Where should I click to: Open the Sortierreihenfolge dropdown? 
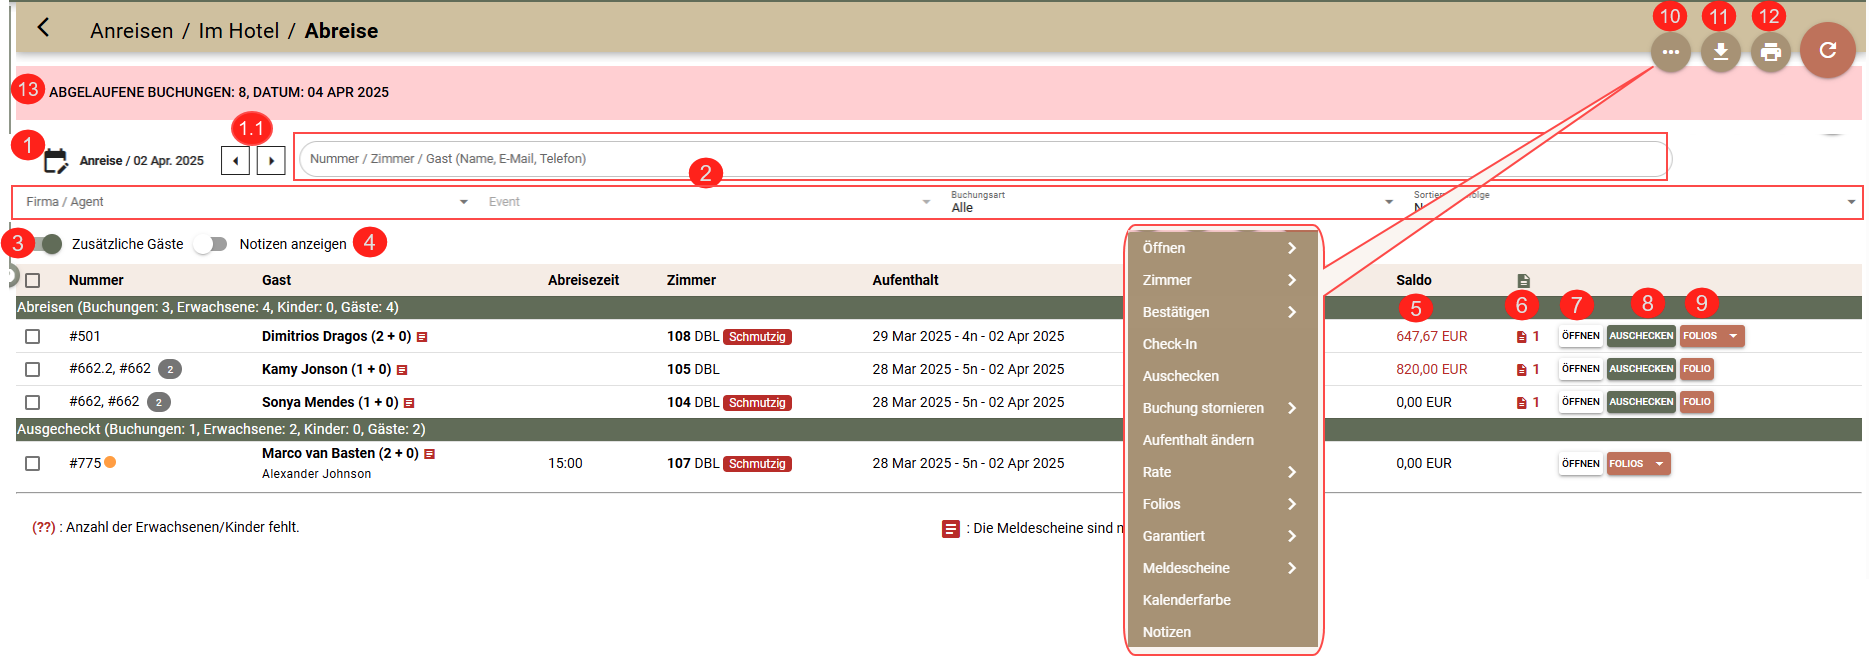1634,202
